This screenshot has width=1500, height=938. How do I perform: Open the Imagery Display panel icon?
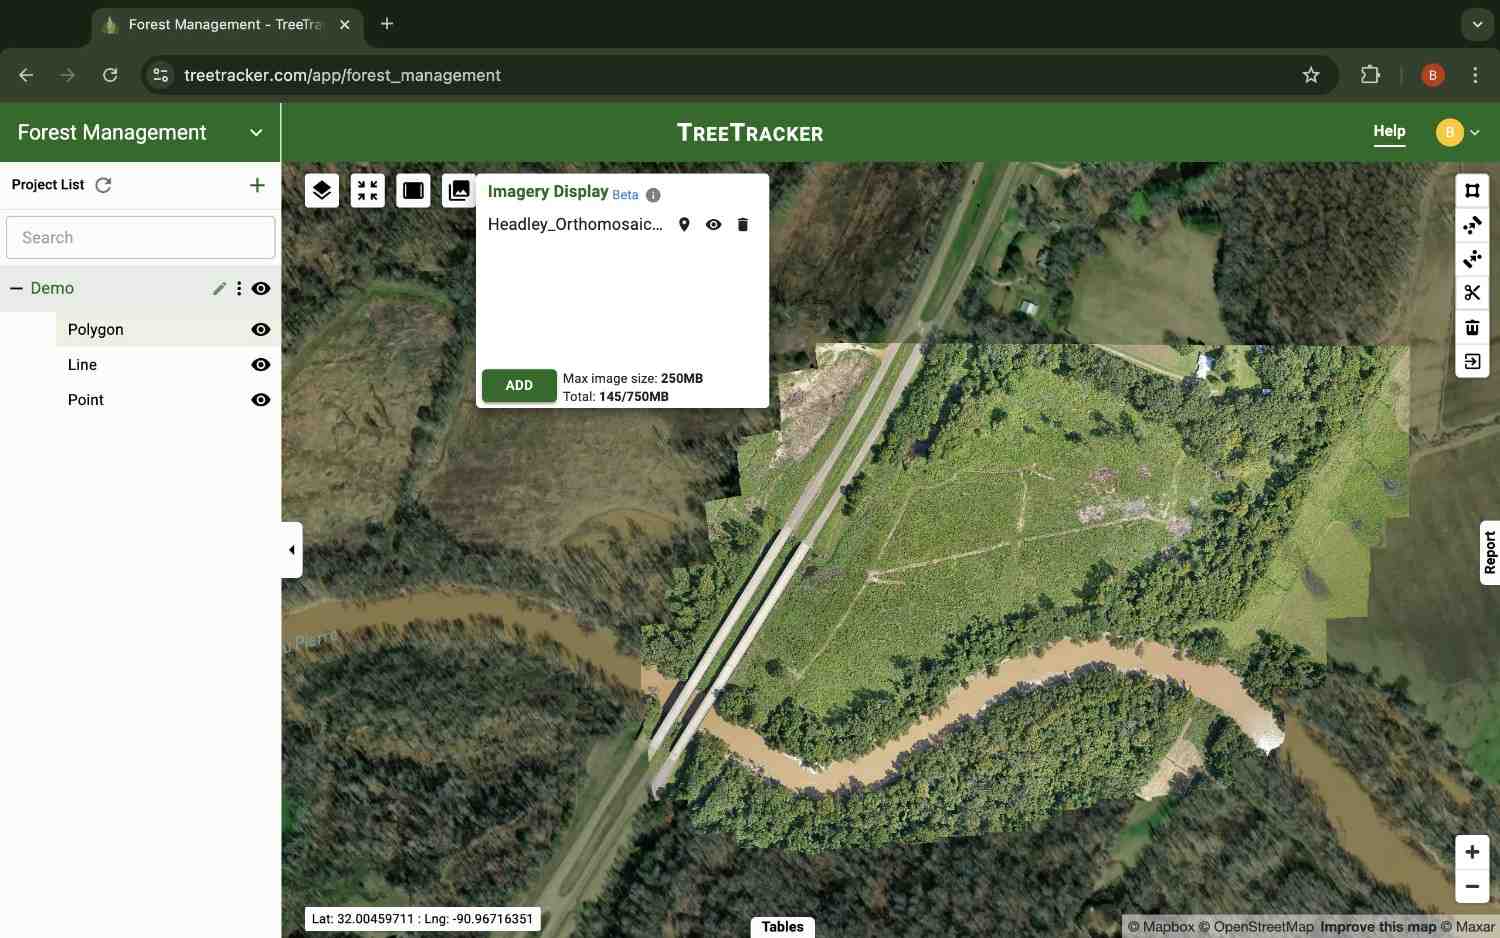[459, 190]
